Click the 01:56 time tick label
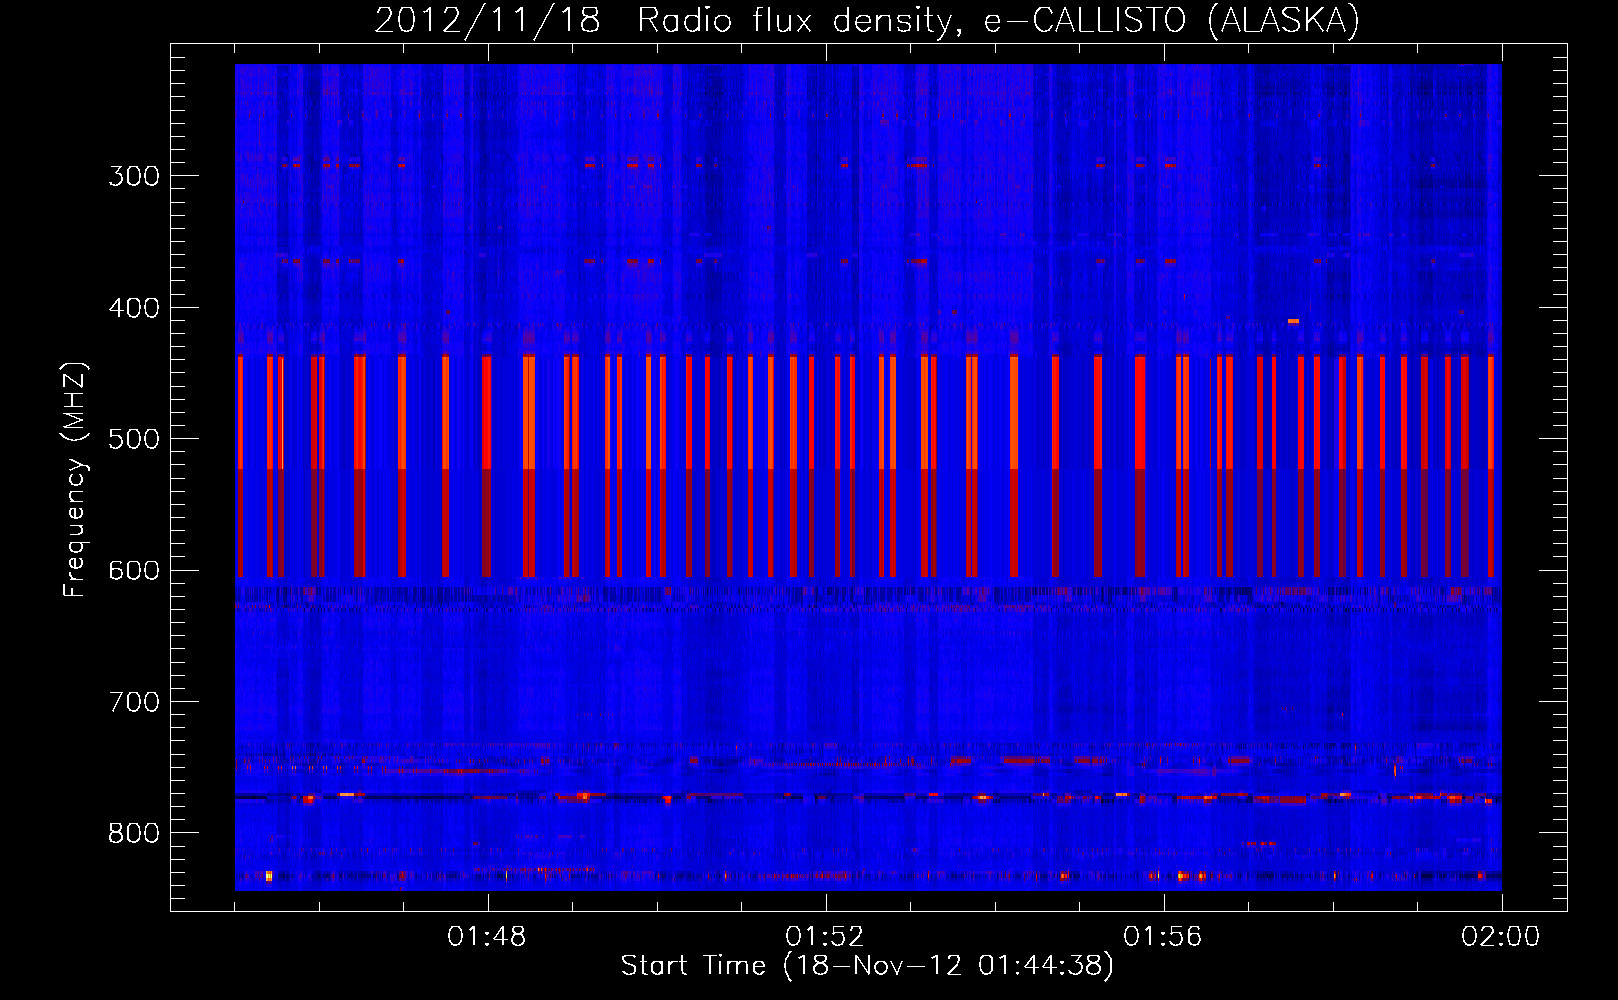1618x1000 pixels. pyautogui.click(x=1163, y=937)
